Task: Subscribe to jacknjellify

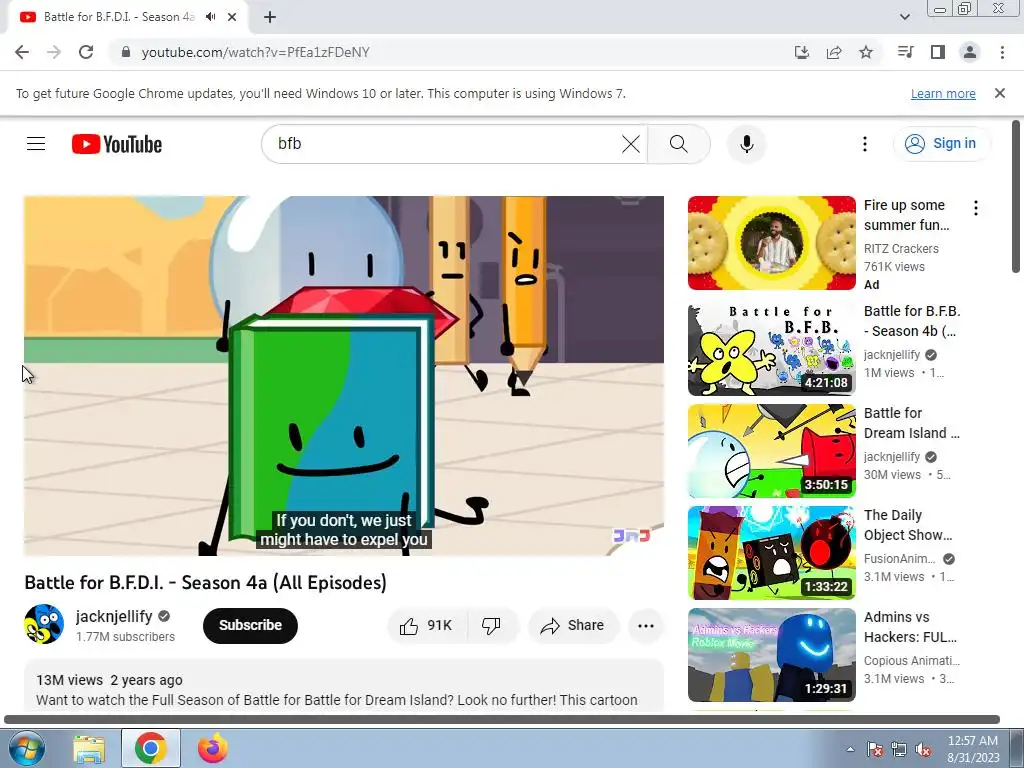Action: [250, 626]
